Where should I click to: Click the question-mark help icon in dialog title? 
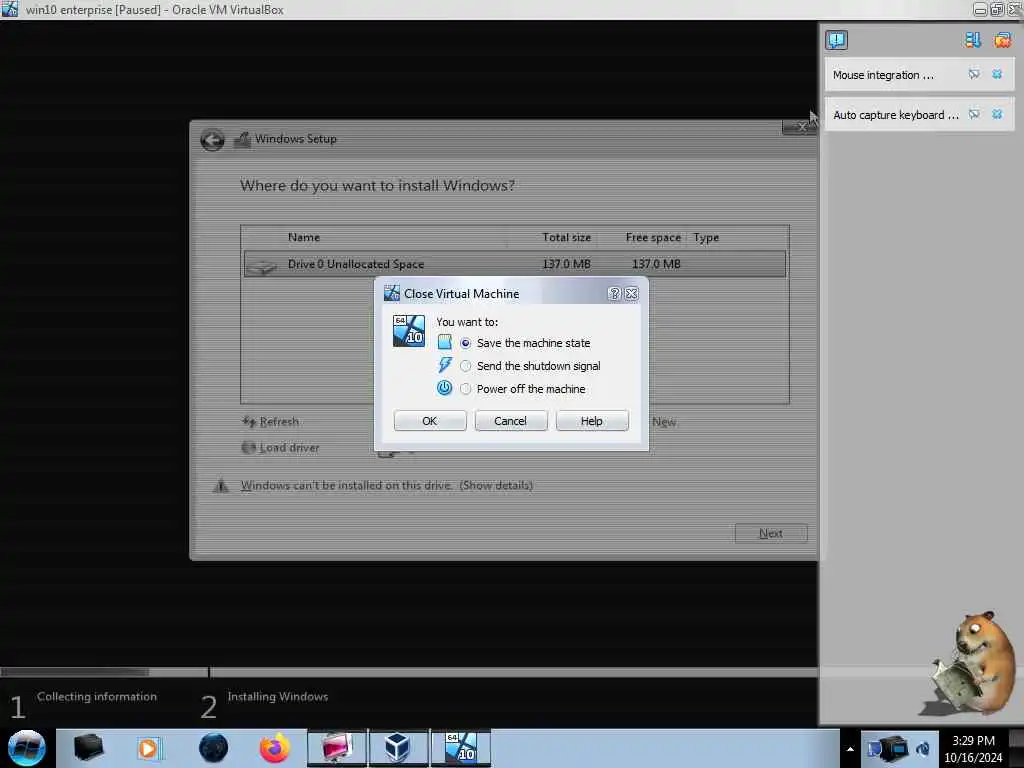(x=614, y=294)
